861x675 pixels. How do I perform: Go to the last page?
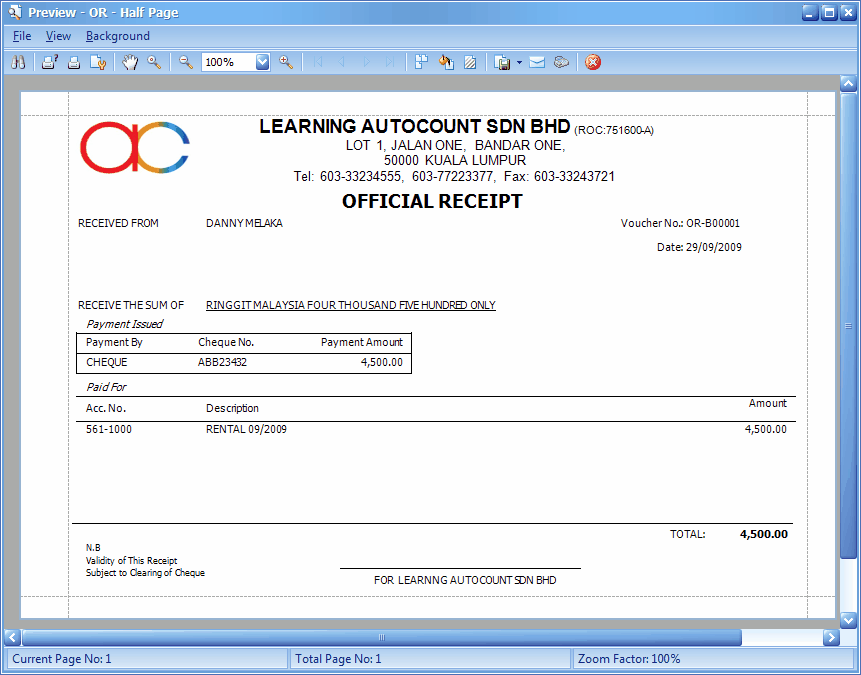pos(390,62)
